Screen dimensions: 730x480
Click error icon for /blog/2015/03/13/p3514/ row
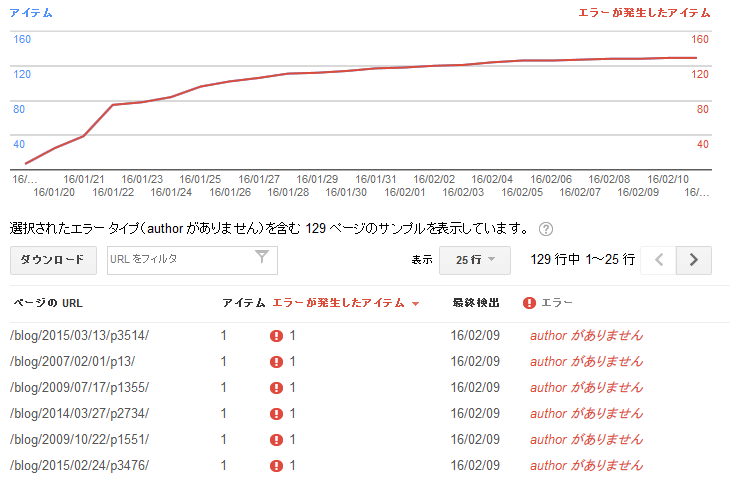tap(276, 336)
